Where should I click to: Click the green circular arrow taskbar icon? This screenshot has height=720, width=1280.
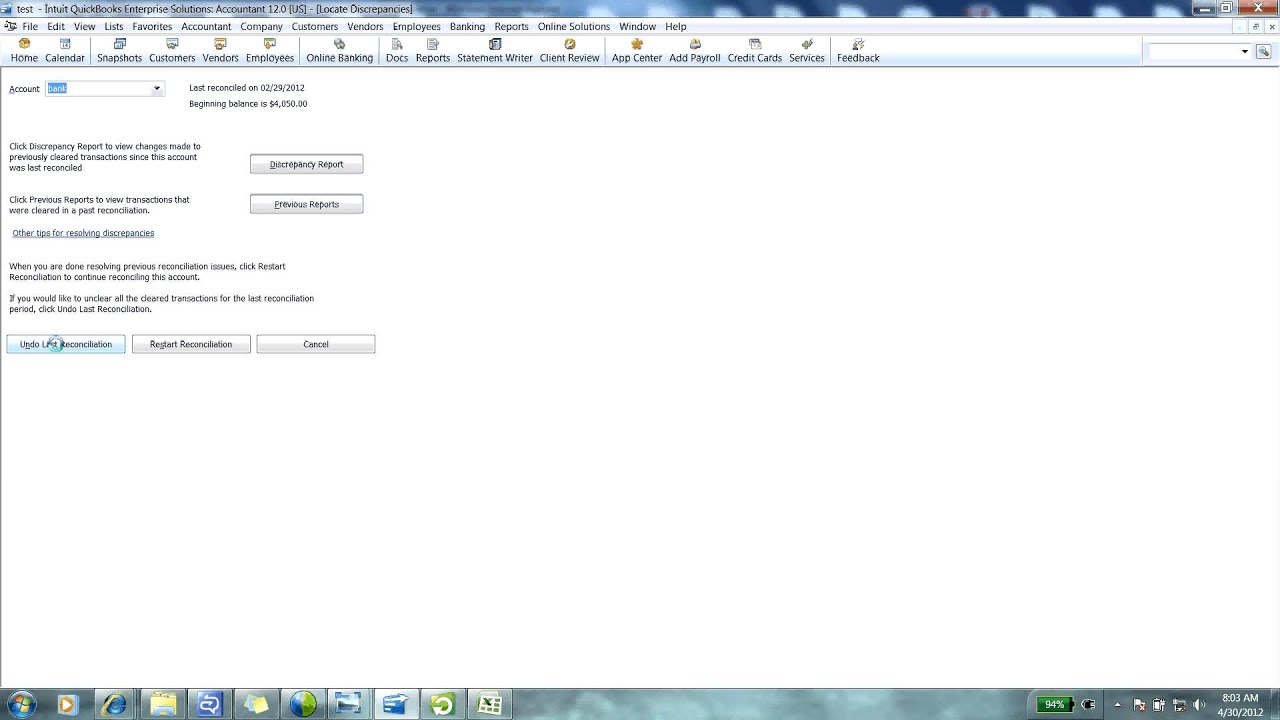tap(442, 704)
